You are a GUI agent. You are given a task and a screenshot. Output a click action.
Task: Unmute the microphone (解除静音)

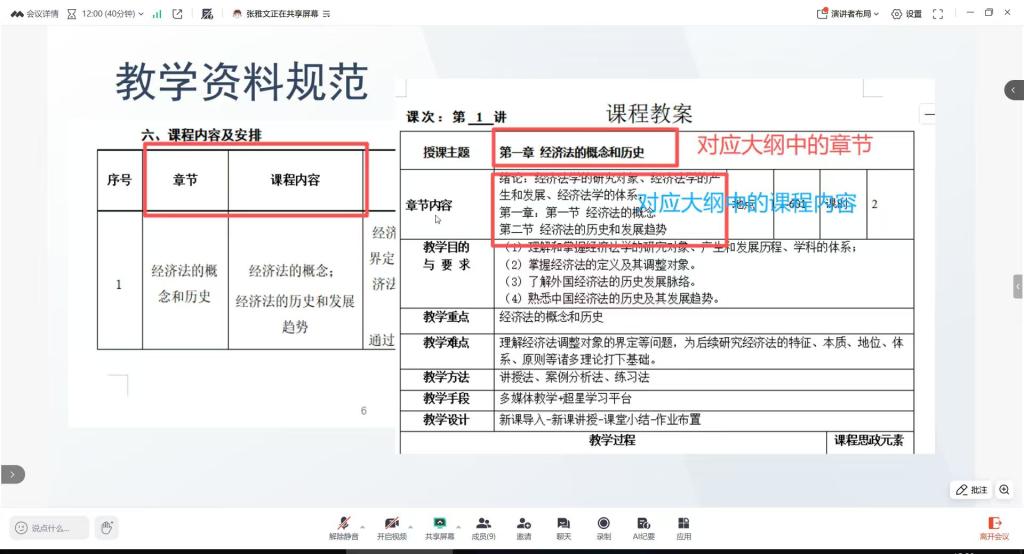pyautogui.click(x=343, y=526)
